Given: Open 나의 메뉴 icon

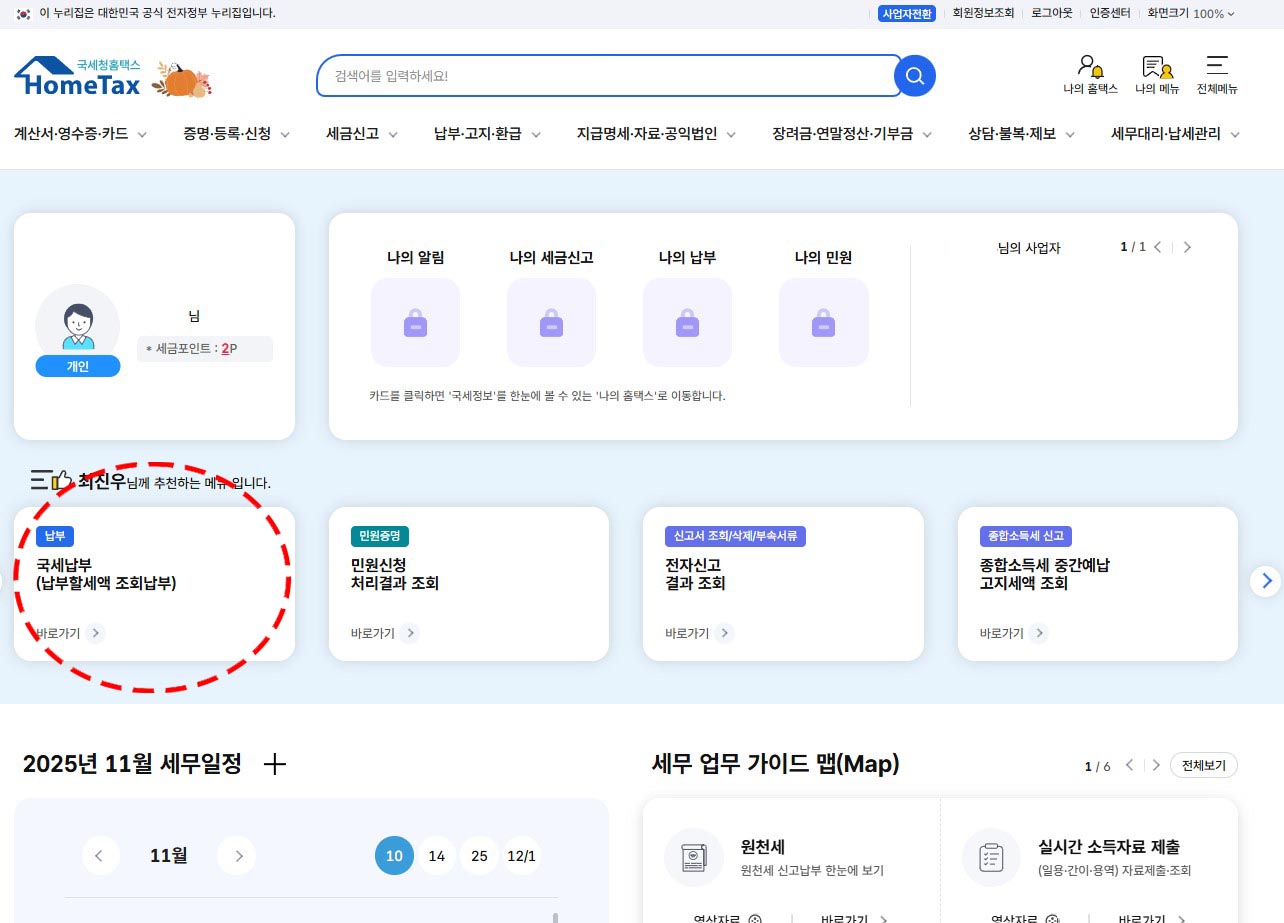Looking at the screenshot, I should [x=1157, y=75].
